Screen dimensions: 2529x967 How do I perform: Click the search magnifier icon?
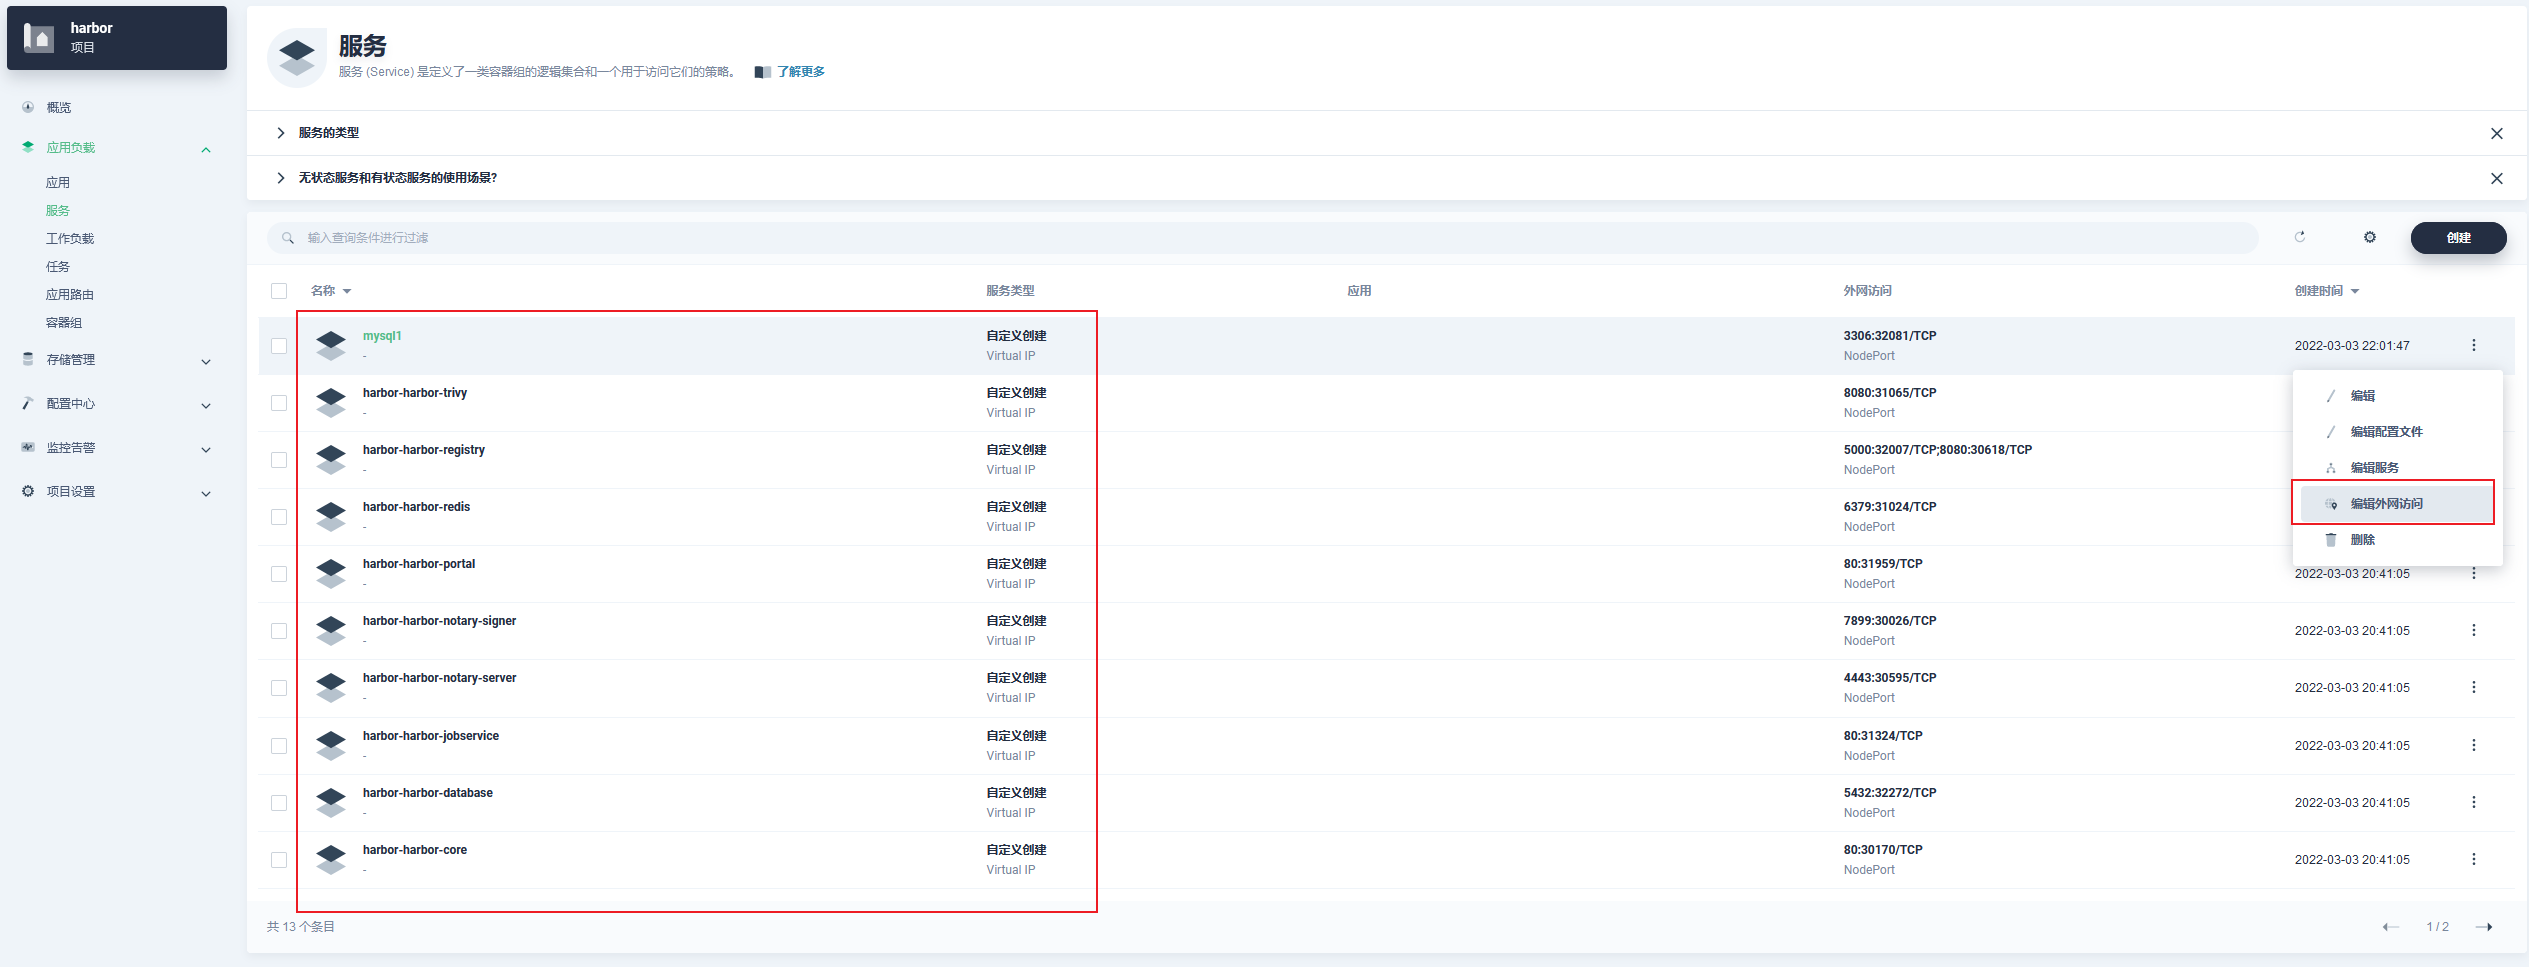[x=288, y=238]
